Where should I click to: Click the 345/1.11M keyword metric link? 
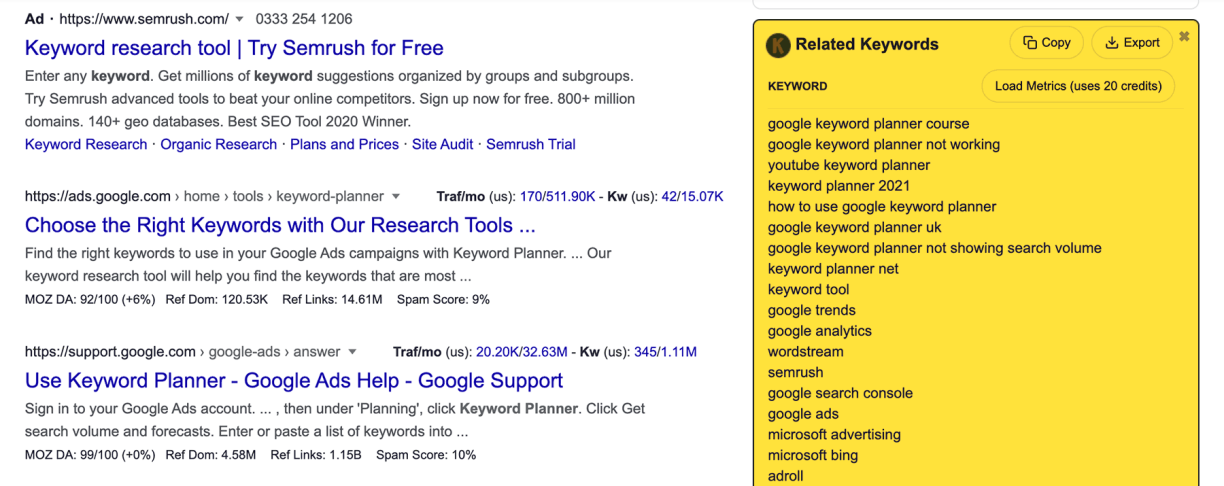pos(665,352)
